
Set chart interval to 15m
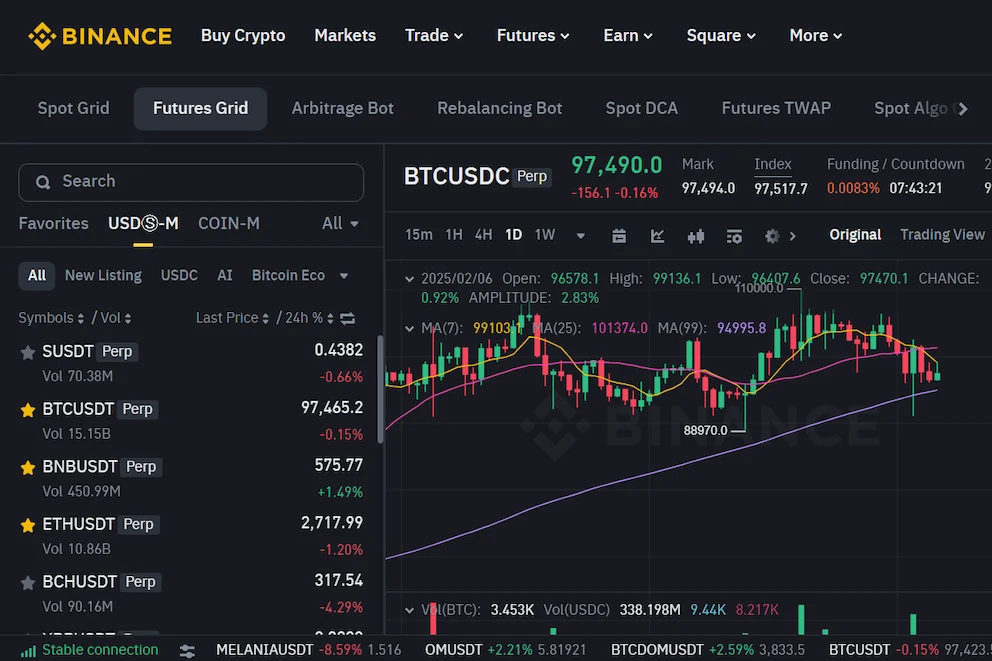(x=418, y=235)
